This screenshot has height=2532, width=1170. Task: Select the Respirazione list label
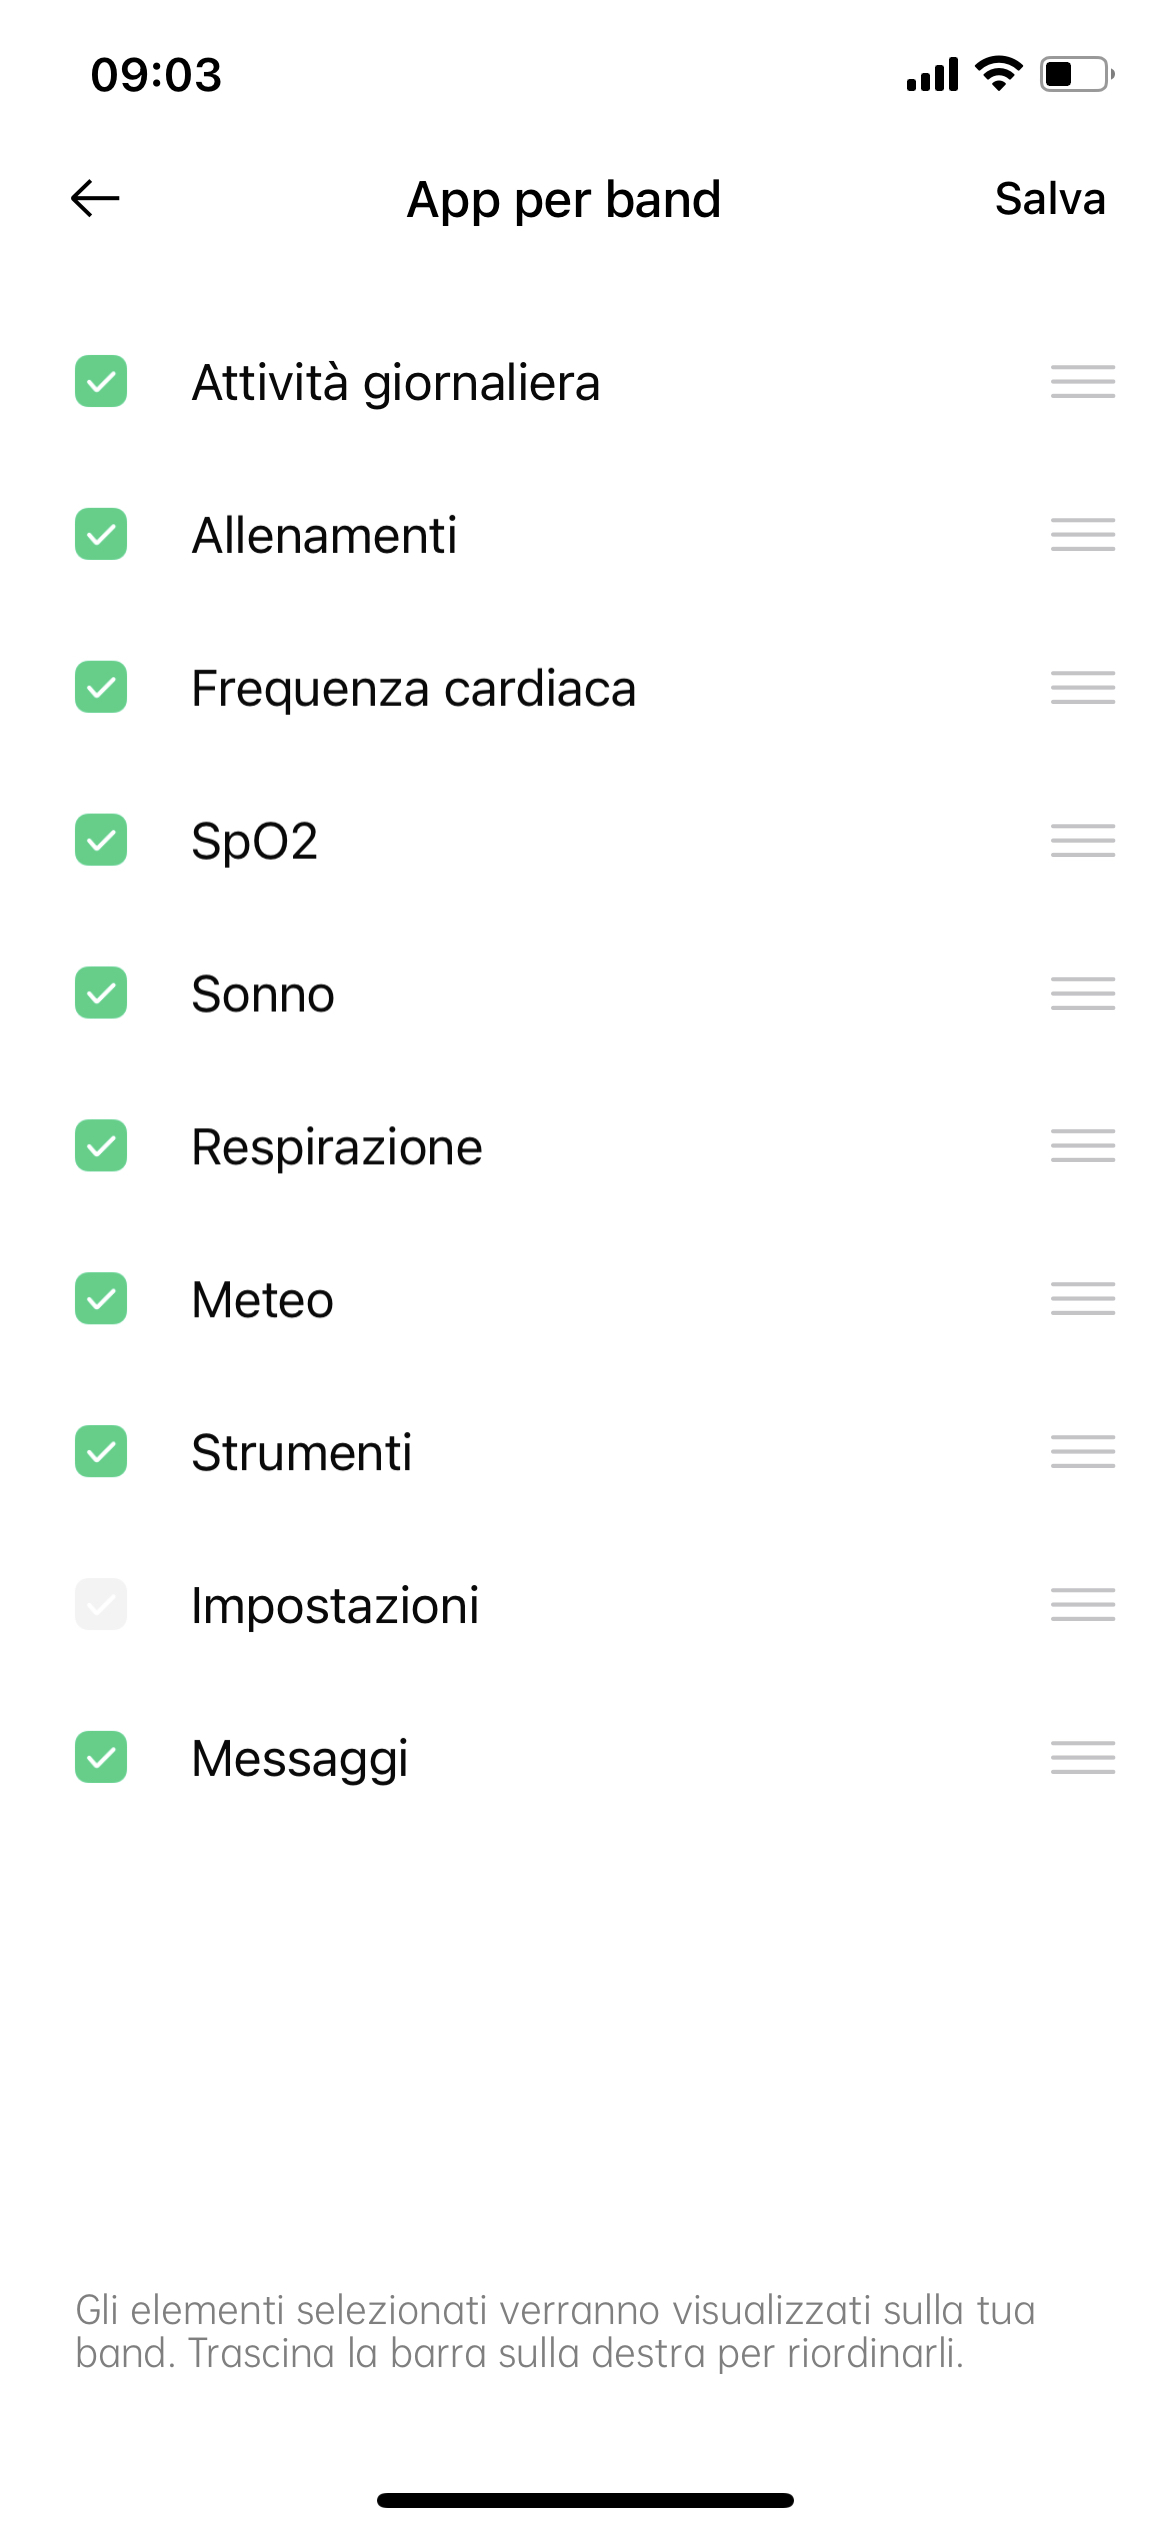(x=337, y=1147)
